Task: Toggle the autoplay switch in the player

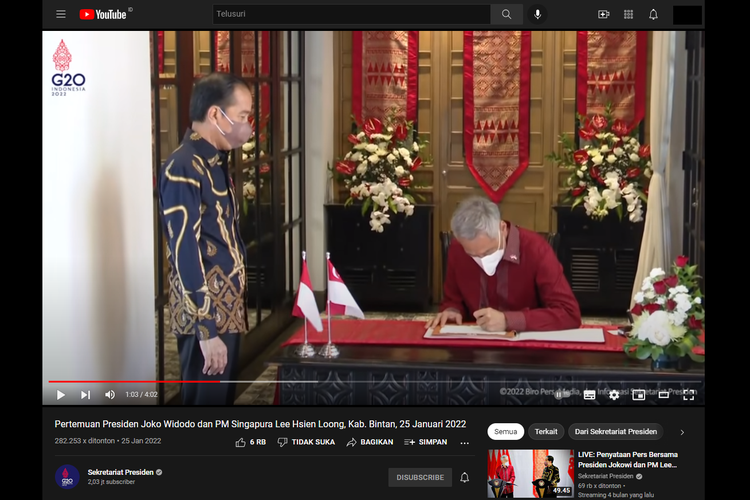Action: (562, 395)
